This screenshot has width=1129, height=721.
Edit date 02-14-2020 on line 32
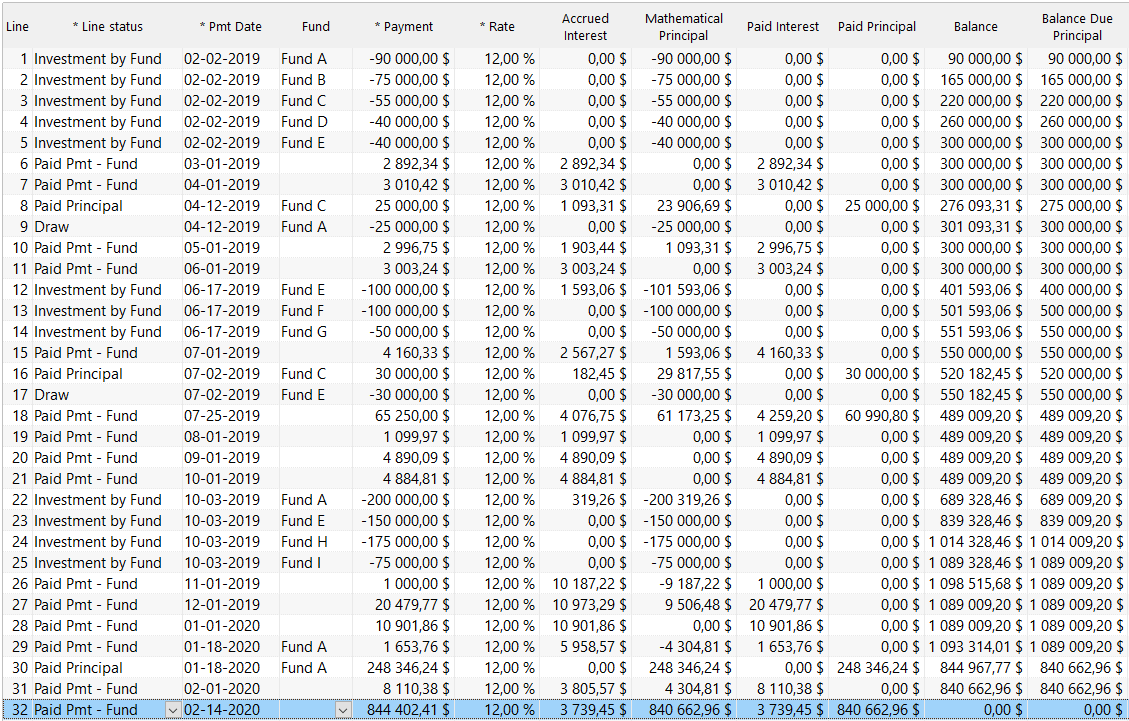coord(222,710)
